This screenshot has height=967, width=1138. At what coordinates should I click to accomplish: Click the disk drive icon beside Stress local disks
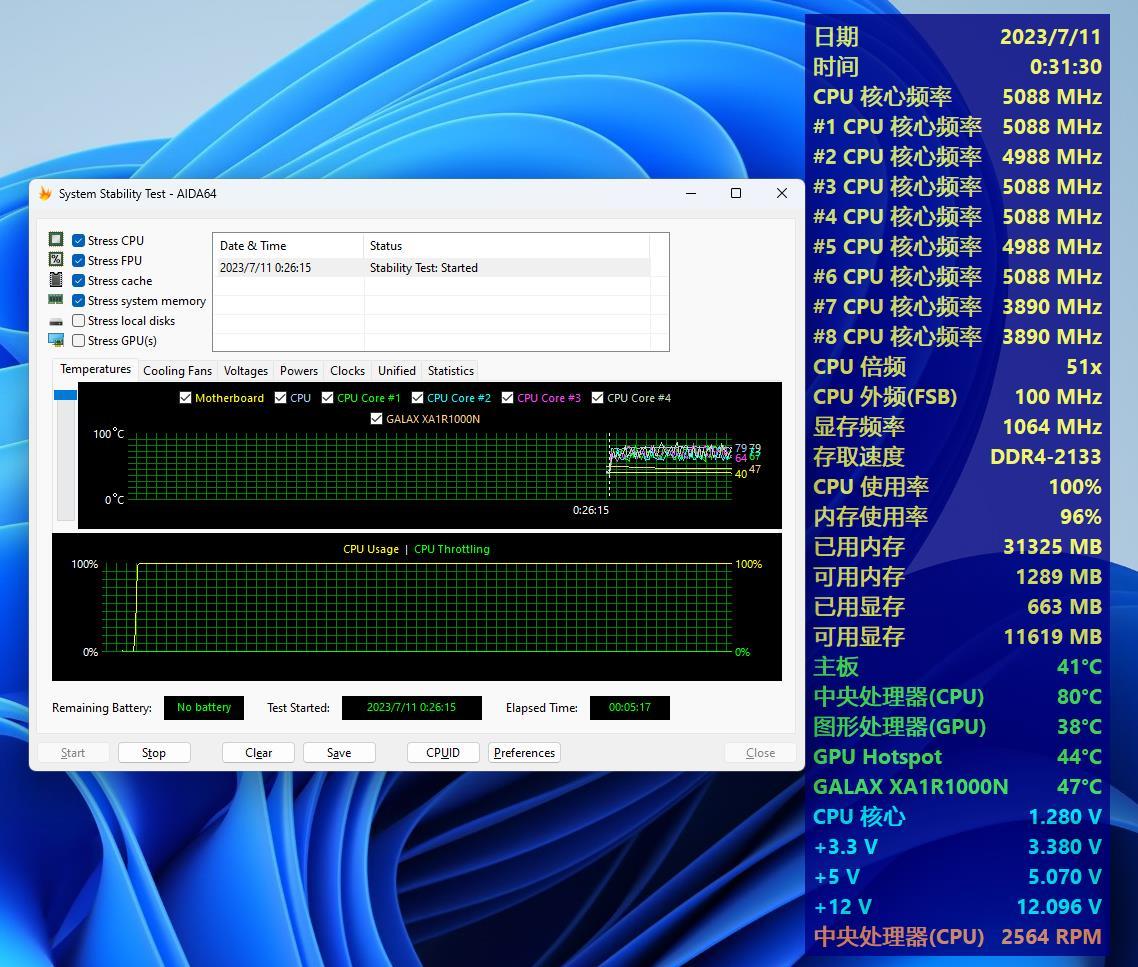(x=56, y=321)
